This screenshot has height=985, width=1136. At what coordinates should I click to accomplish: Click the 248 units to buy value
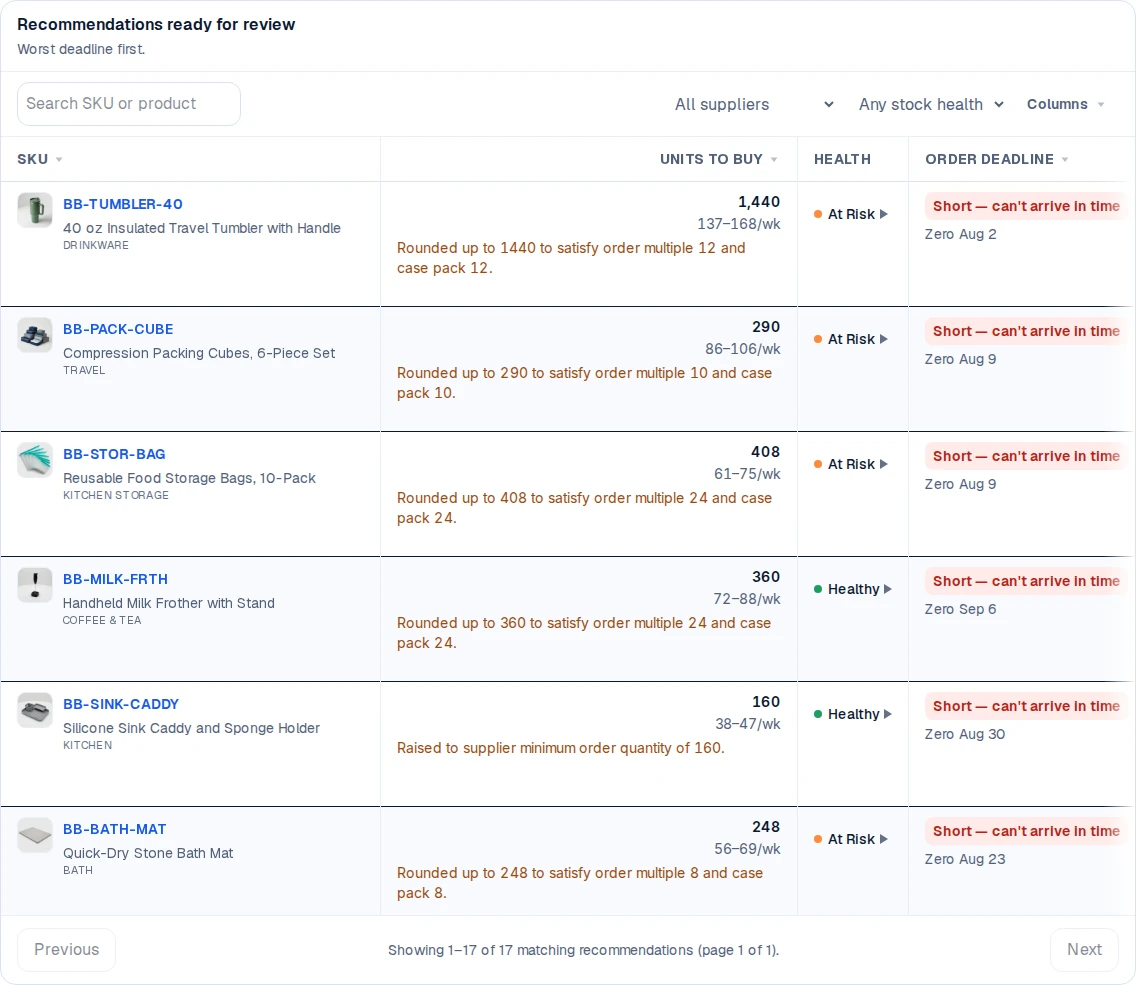[766, 827]
